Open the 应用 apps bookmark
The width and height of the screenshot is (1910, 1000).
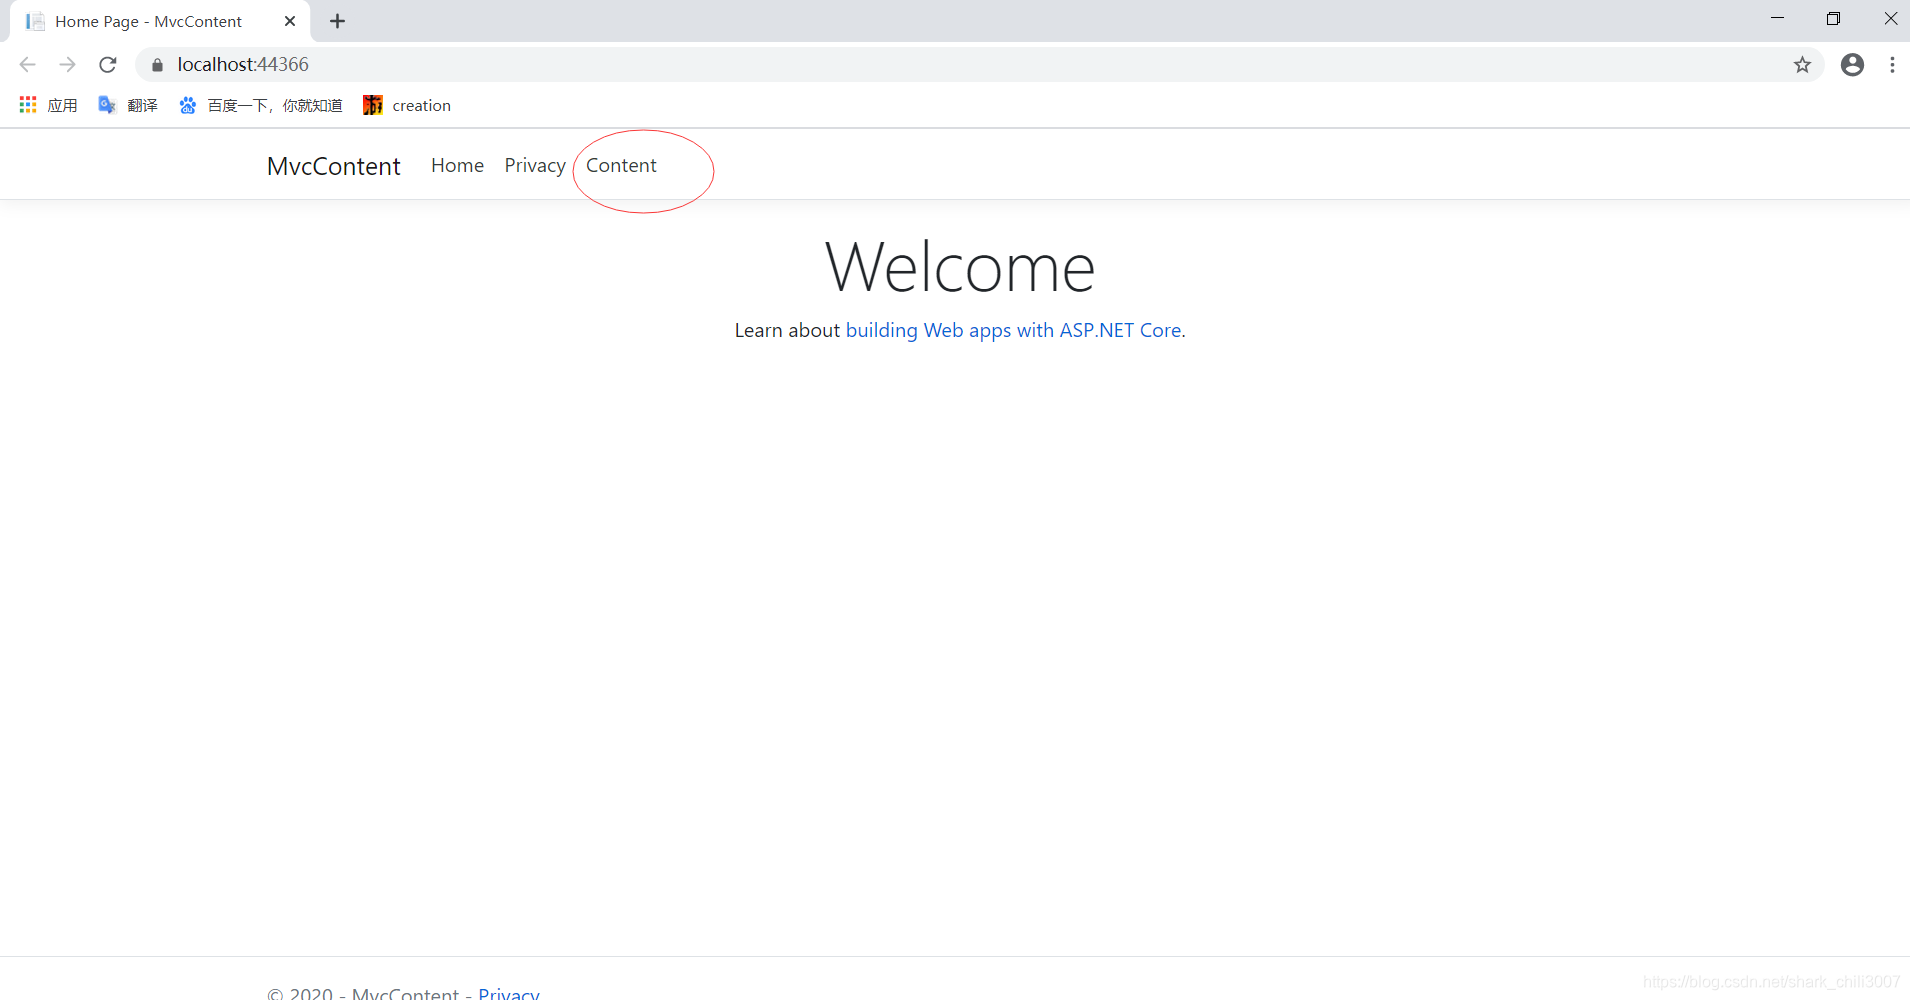pyautogui.click(x=48, y=105)
